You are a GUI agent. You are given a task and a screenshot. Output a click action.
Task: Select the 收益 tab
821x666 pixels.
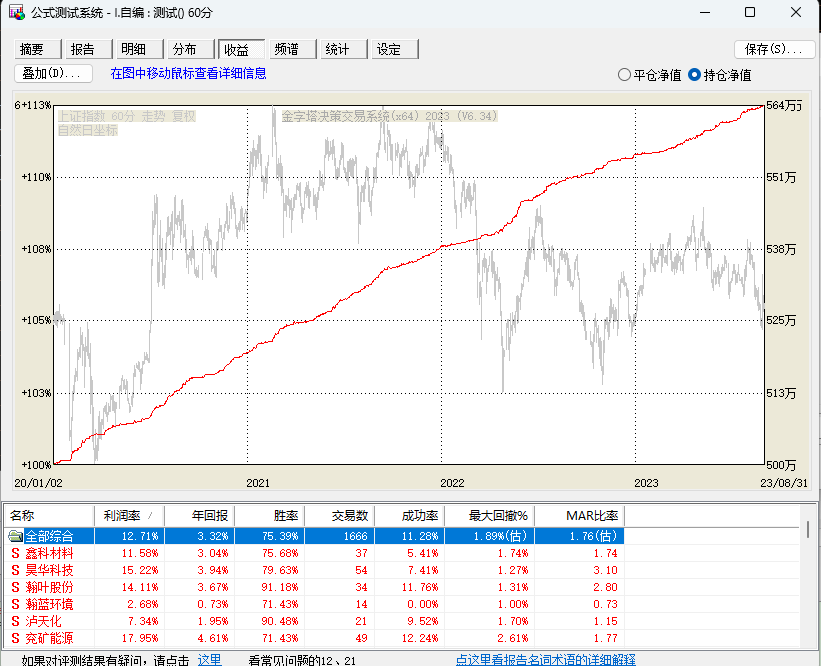click(241, 49)
